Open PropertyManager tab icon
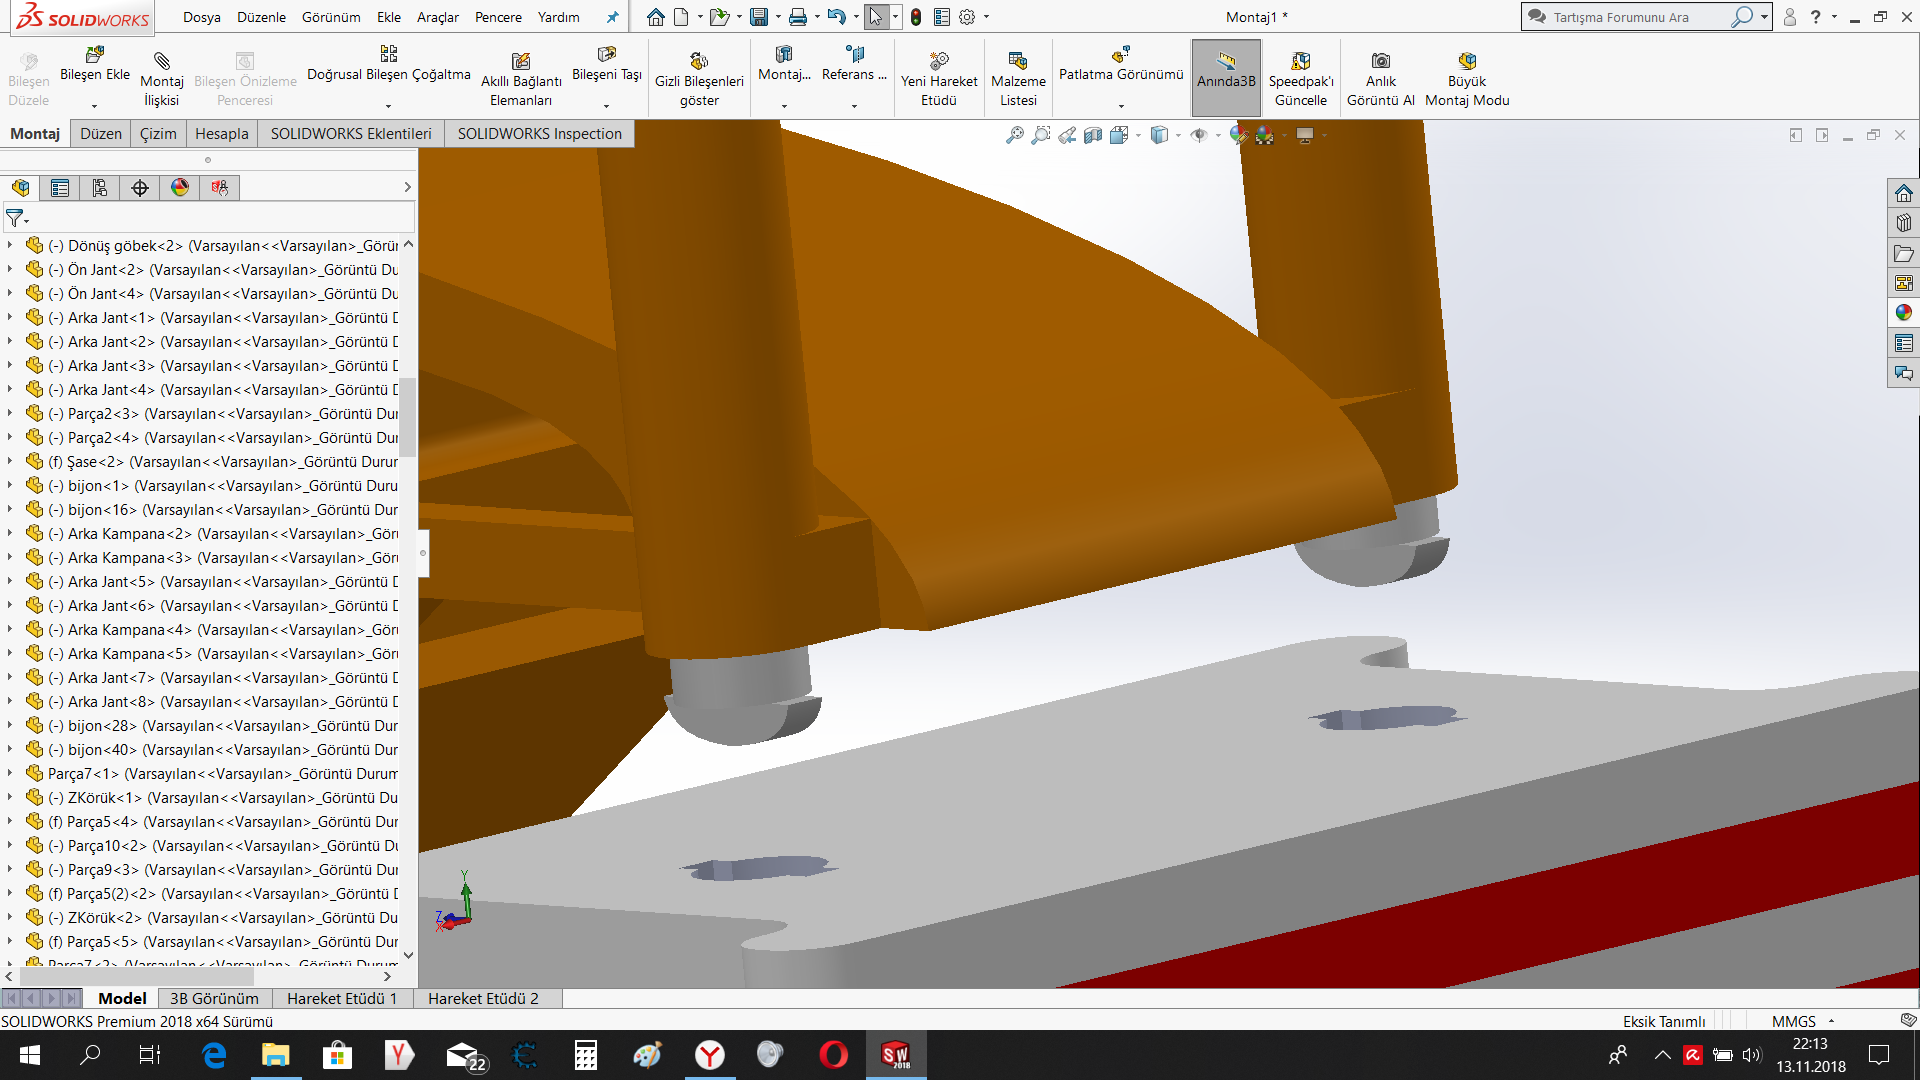This screenshot has height=1080, width=1920. coord(60,187)
